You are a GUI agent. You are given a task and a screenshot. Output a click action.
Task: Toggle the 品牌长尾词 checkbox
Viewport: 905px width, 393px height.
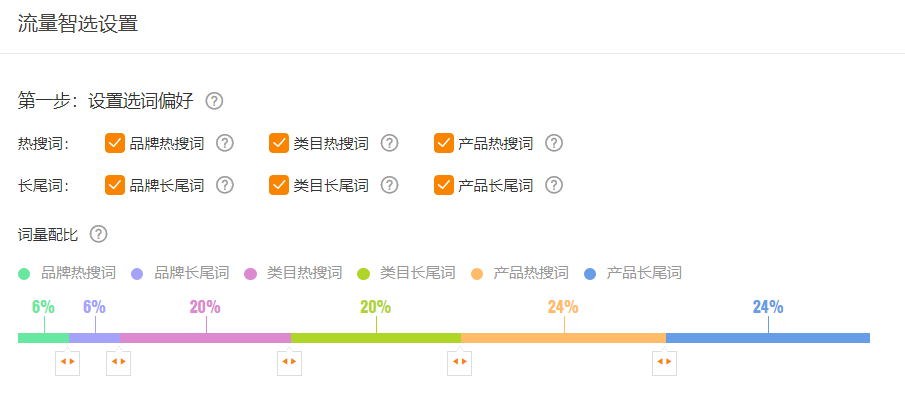115,185
